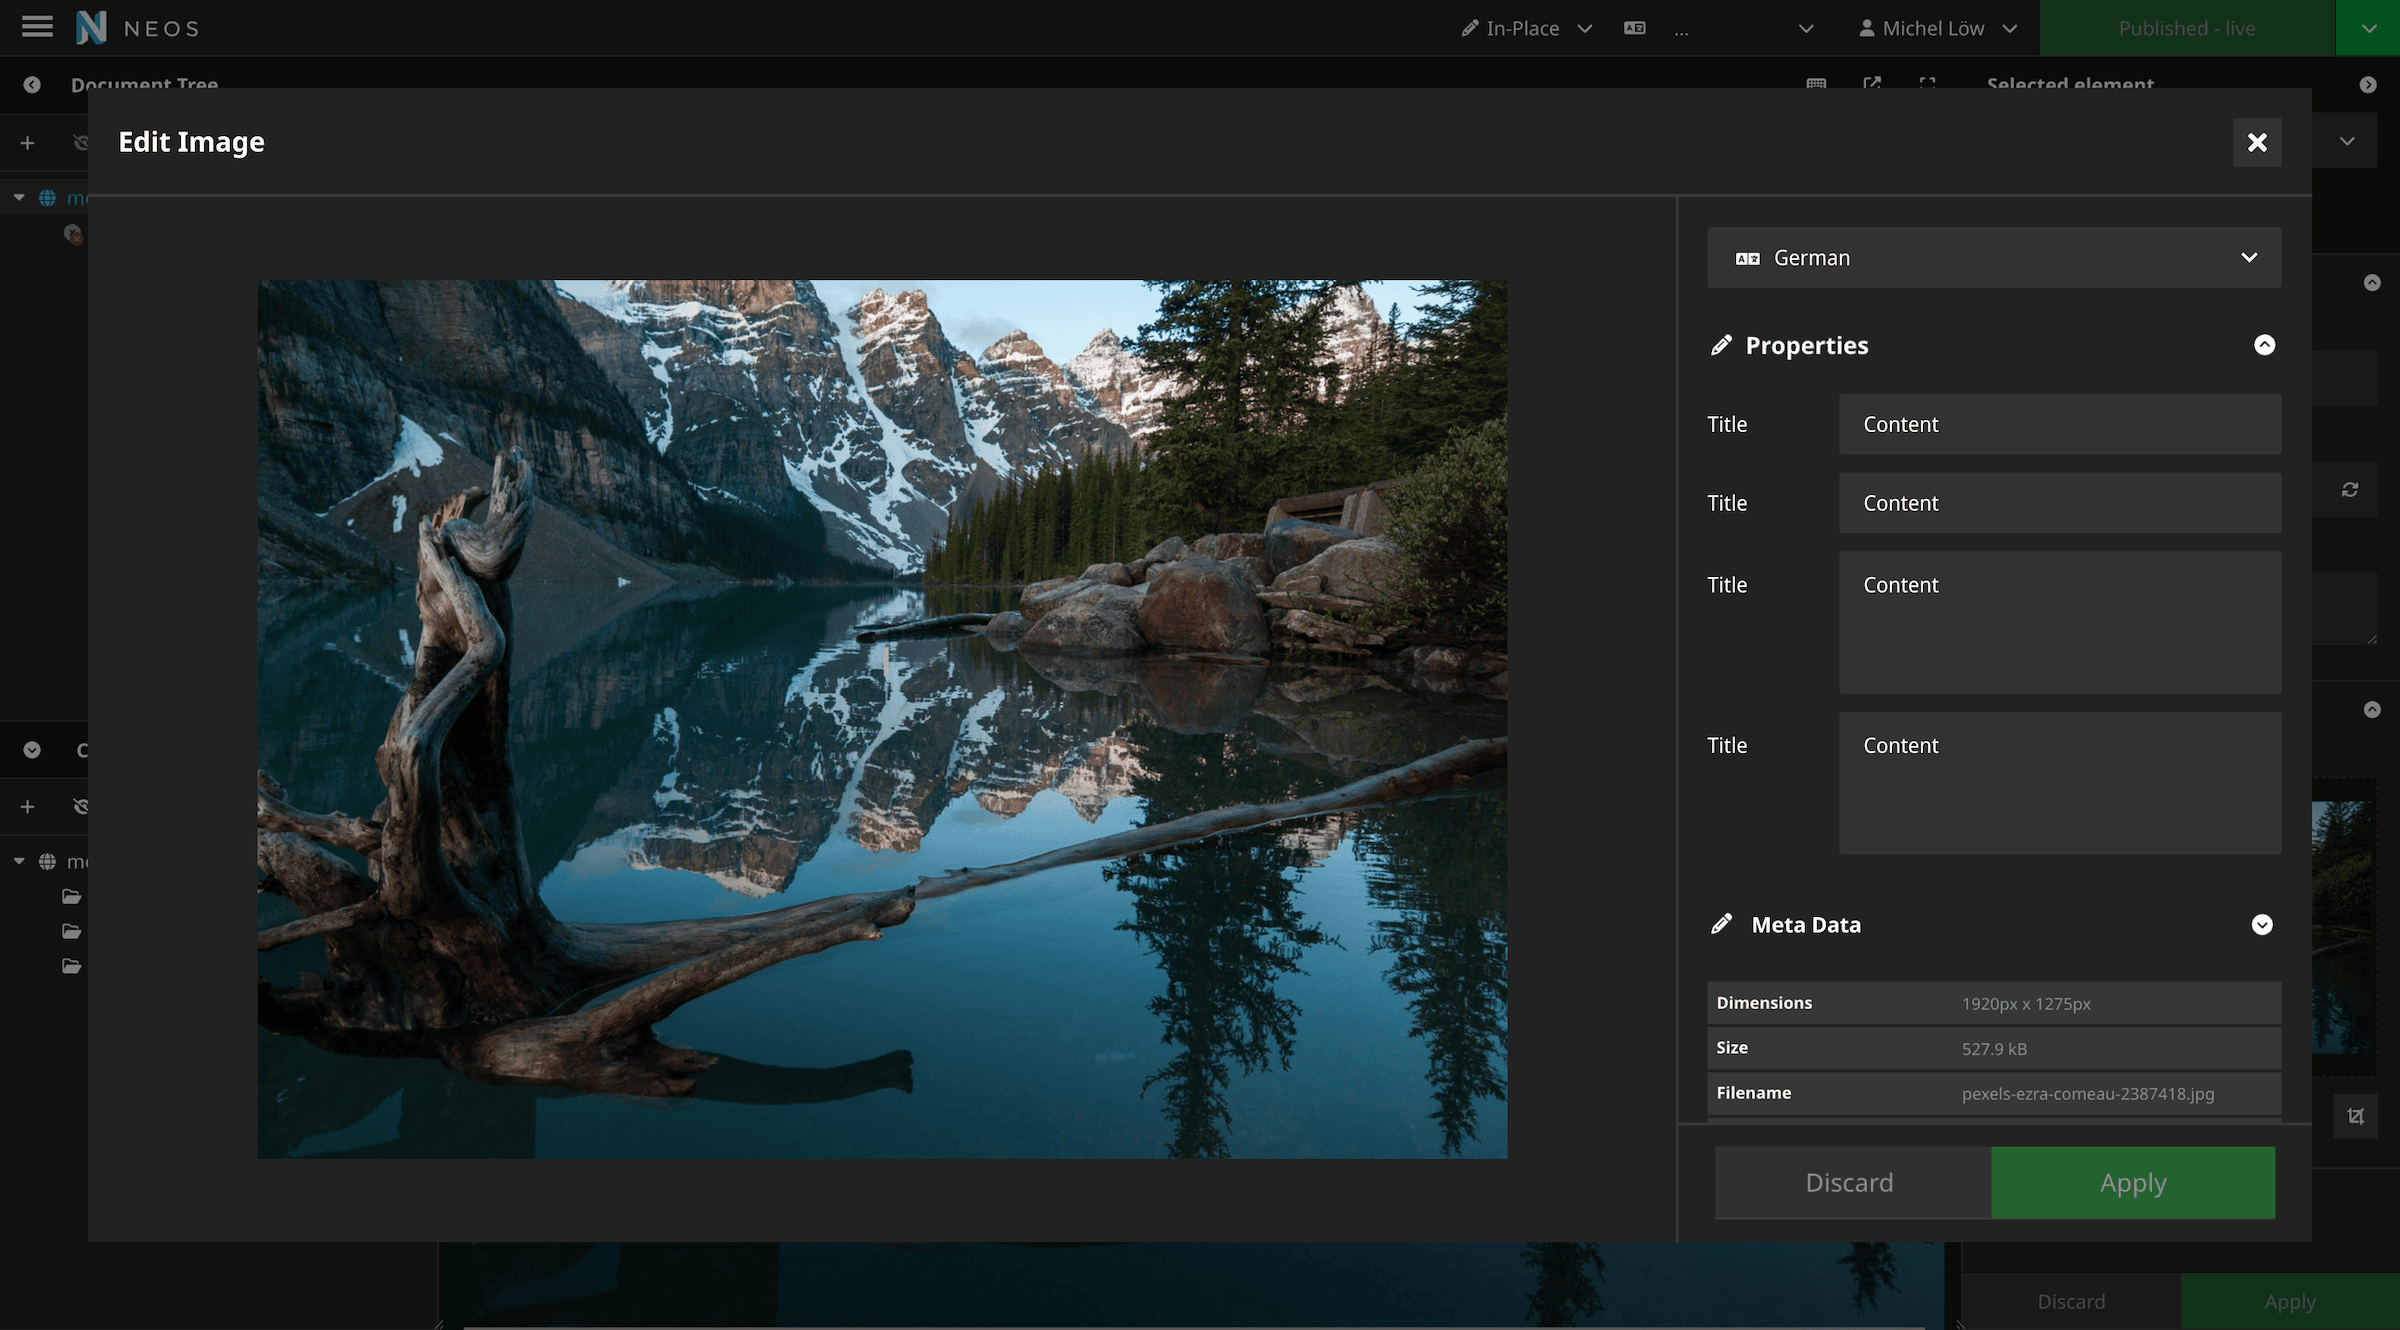Image resolution: width=2400 pixels, height=1330 pixels.
Task: Add a new node with the plus icon
Action: [26, 142]
